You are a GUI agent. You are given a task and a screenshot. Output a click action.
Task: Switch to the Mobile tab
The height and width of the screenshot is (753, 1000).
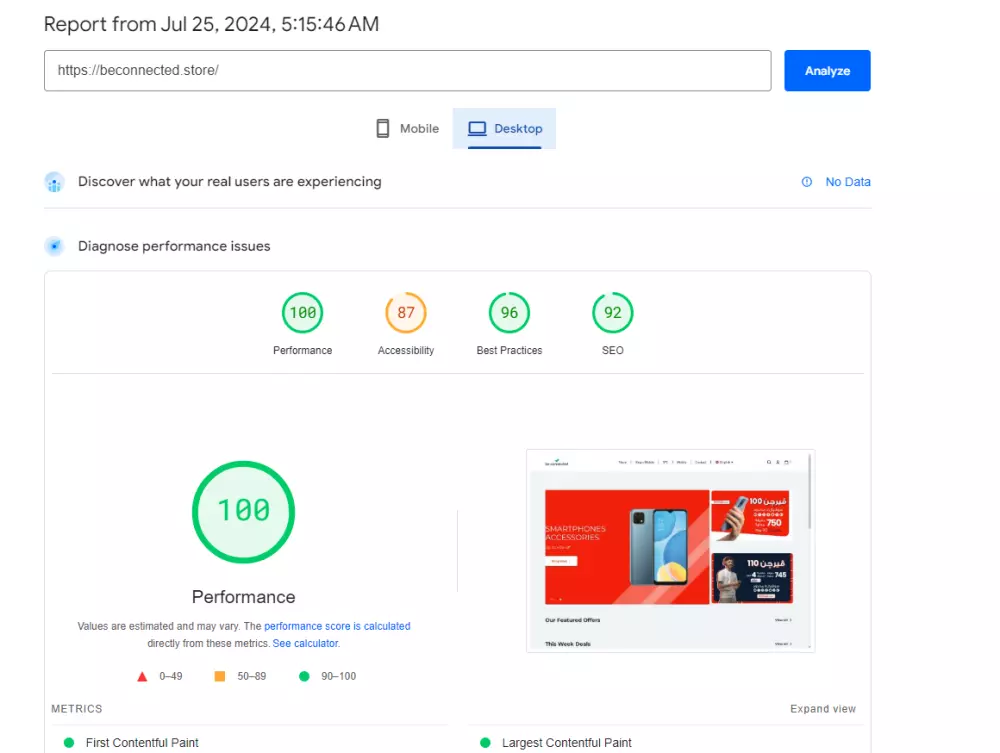[407, 128]
